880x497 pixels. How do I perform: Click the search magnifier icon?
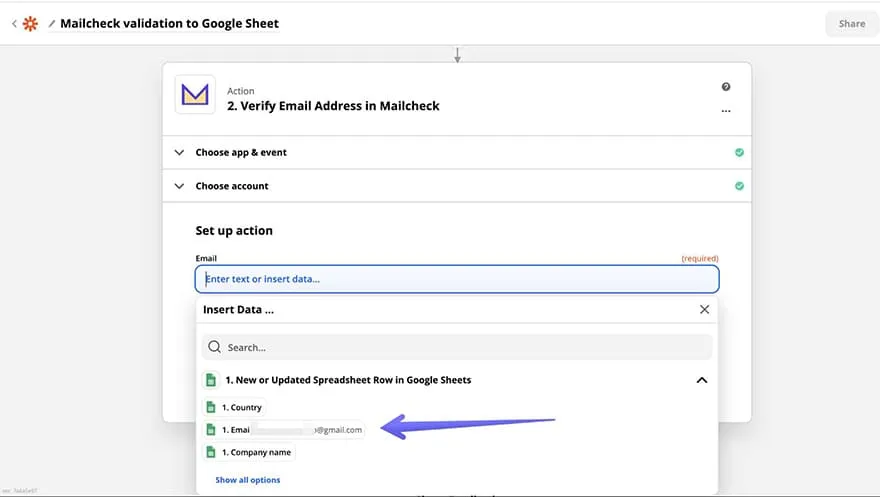point(214,347)
